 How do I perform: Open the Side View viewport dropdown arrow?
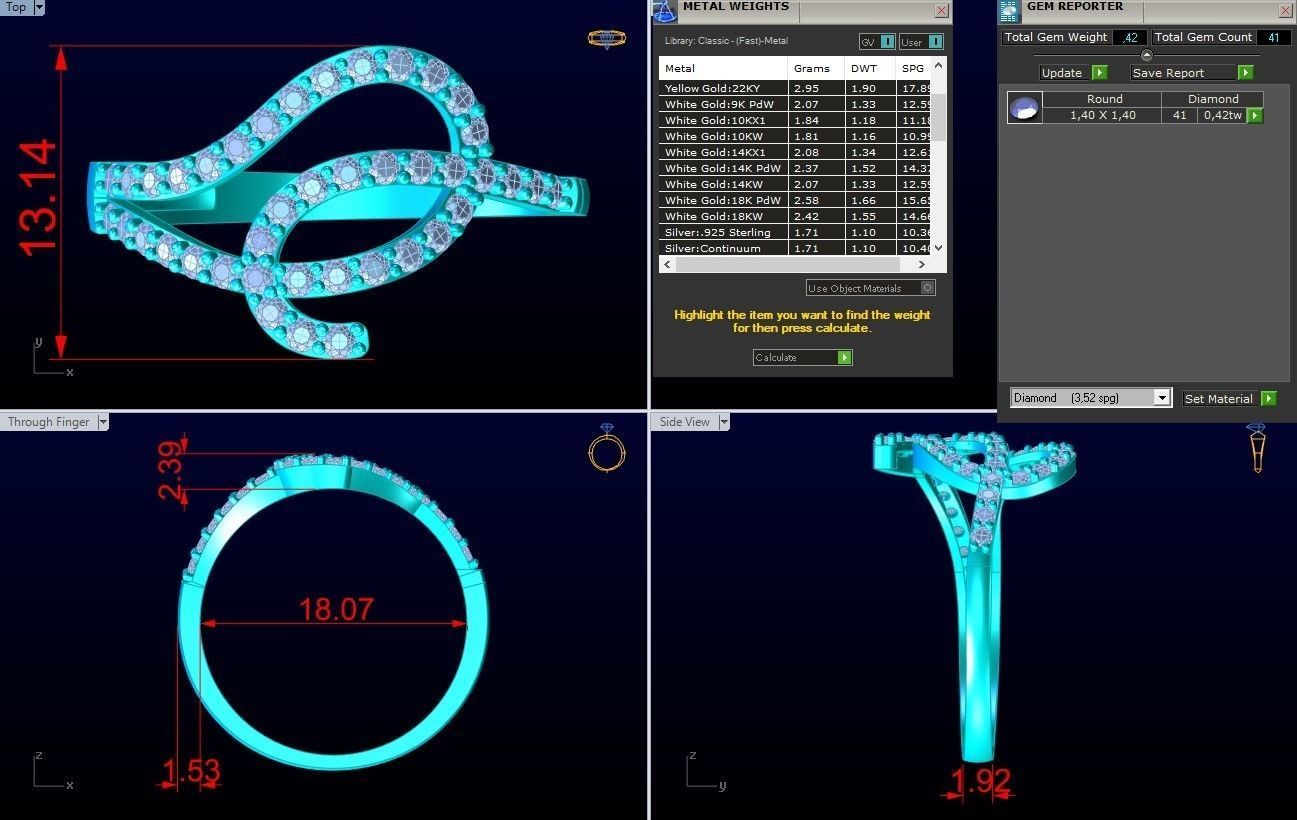point(723,422)
